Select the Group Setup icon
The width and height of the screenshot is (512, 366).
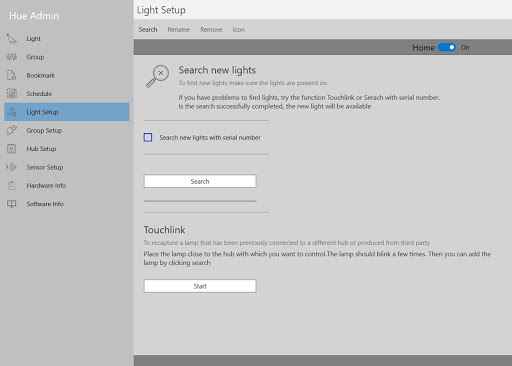tap(11, 130)
